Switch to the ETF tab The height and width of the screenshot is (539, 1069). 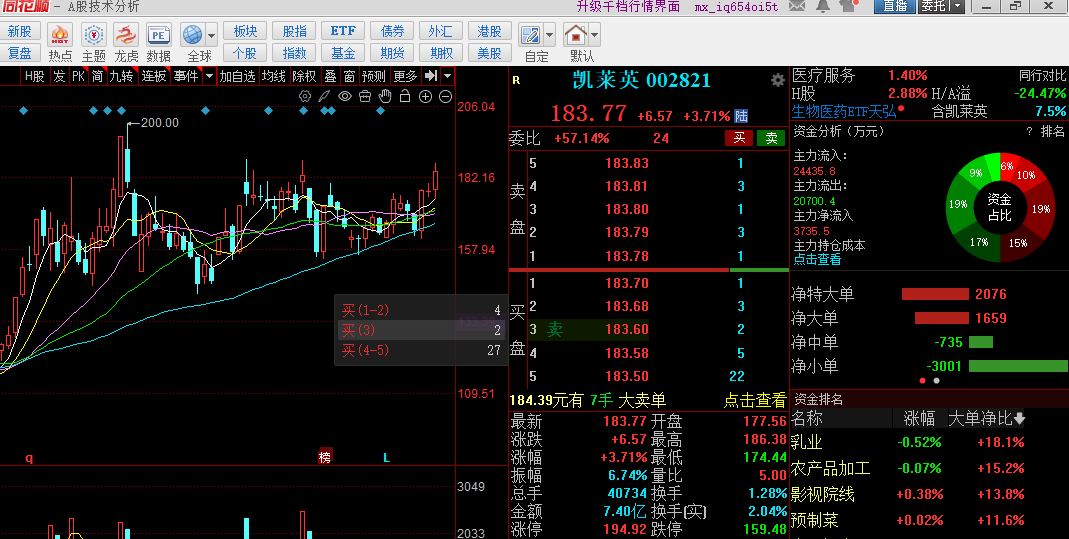(343, 31)
